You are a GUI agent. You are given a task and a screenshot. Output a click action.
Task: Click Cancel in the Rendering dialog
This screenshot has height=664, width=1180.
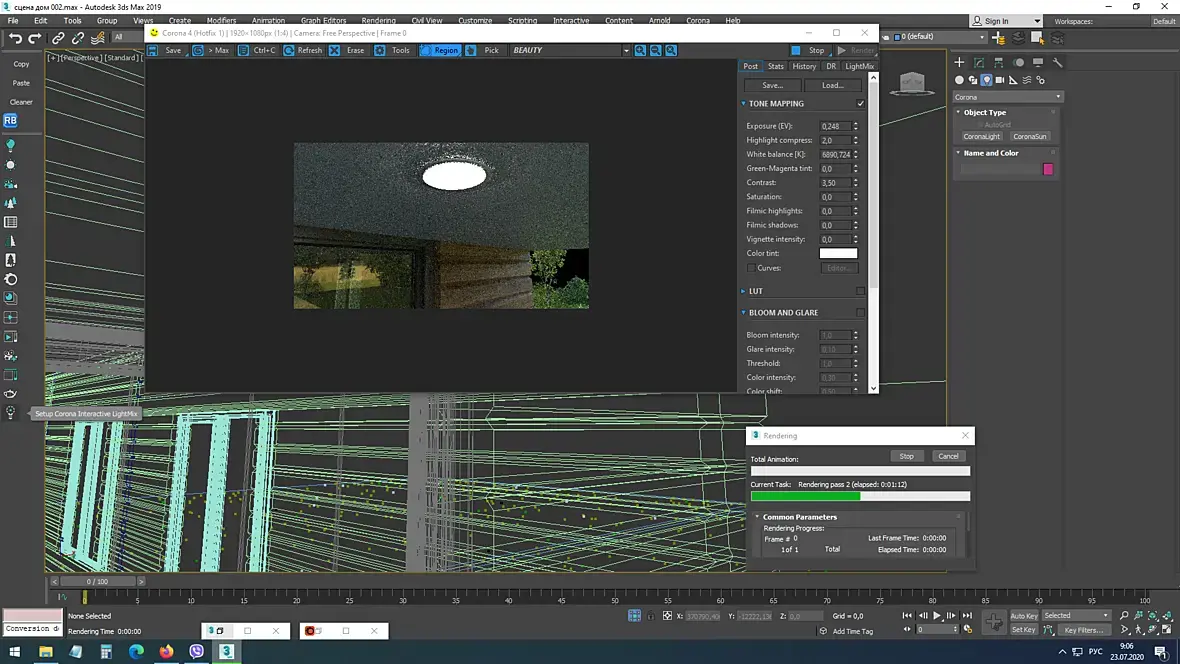coord(947,456)
